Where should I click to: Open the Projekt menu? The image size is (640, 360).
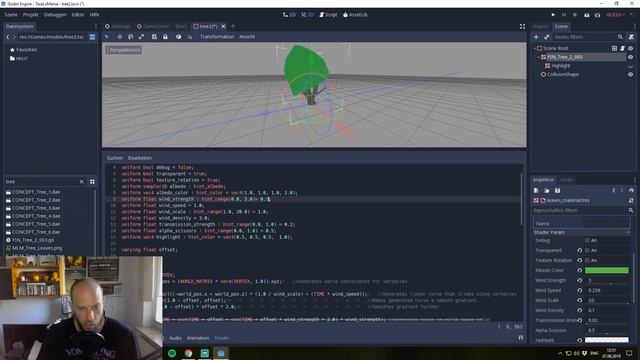point(31,15)
